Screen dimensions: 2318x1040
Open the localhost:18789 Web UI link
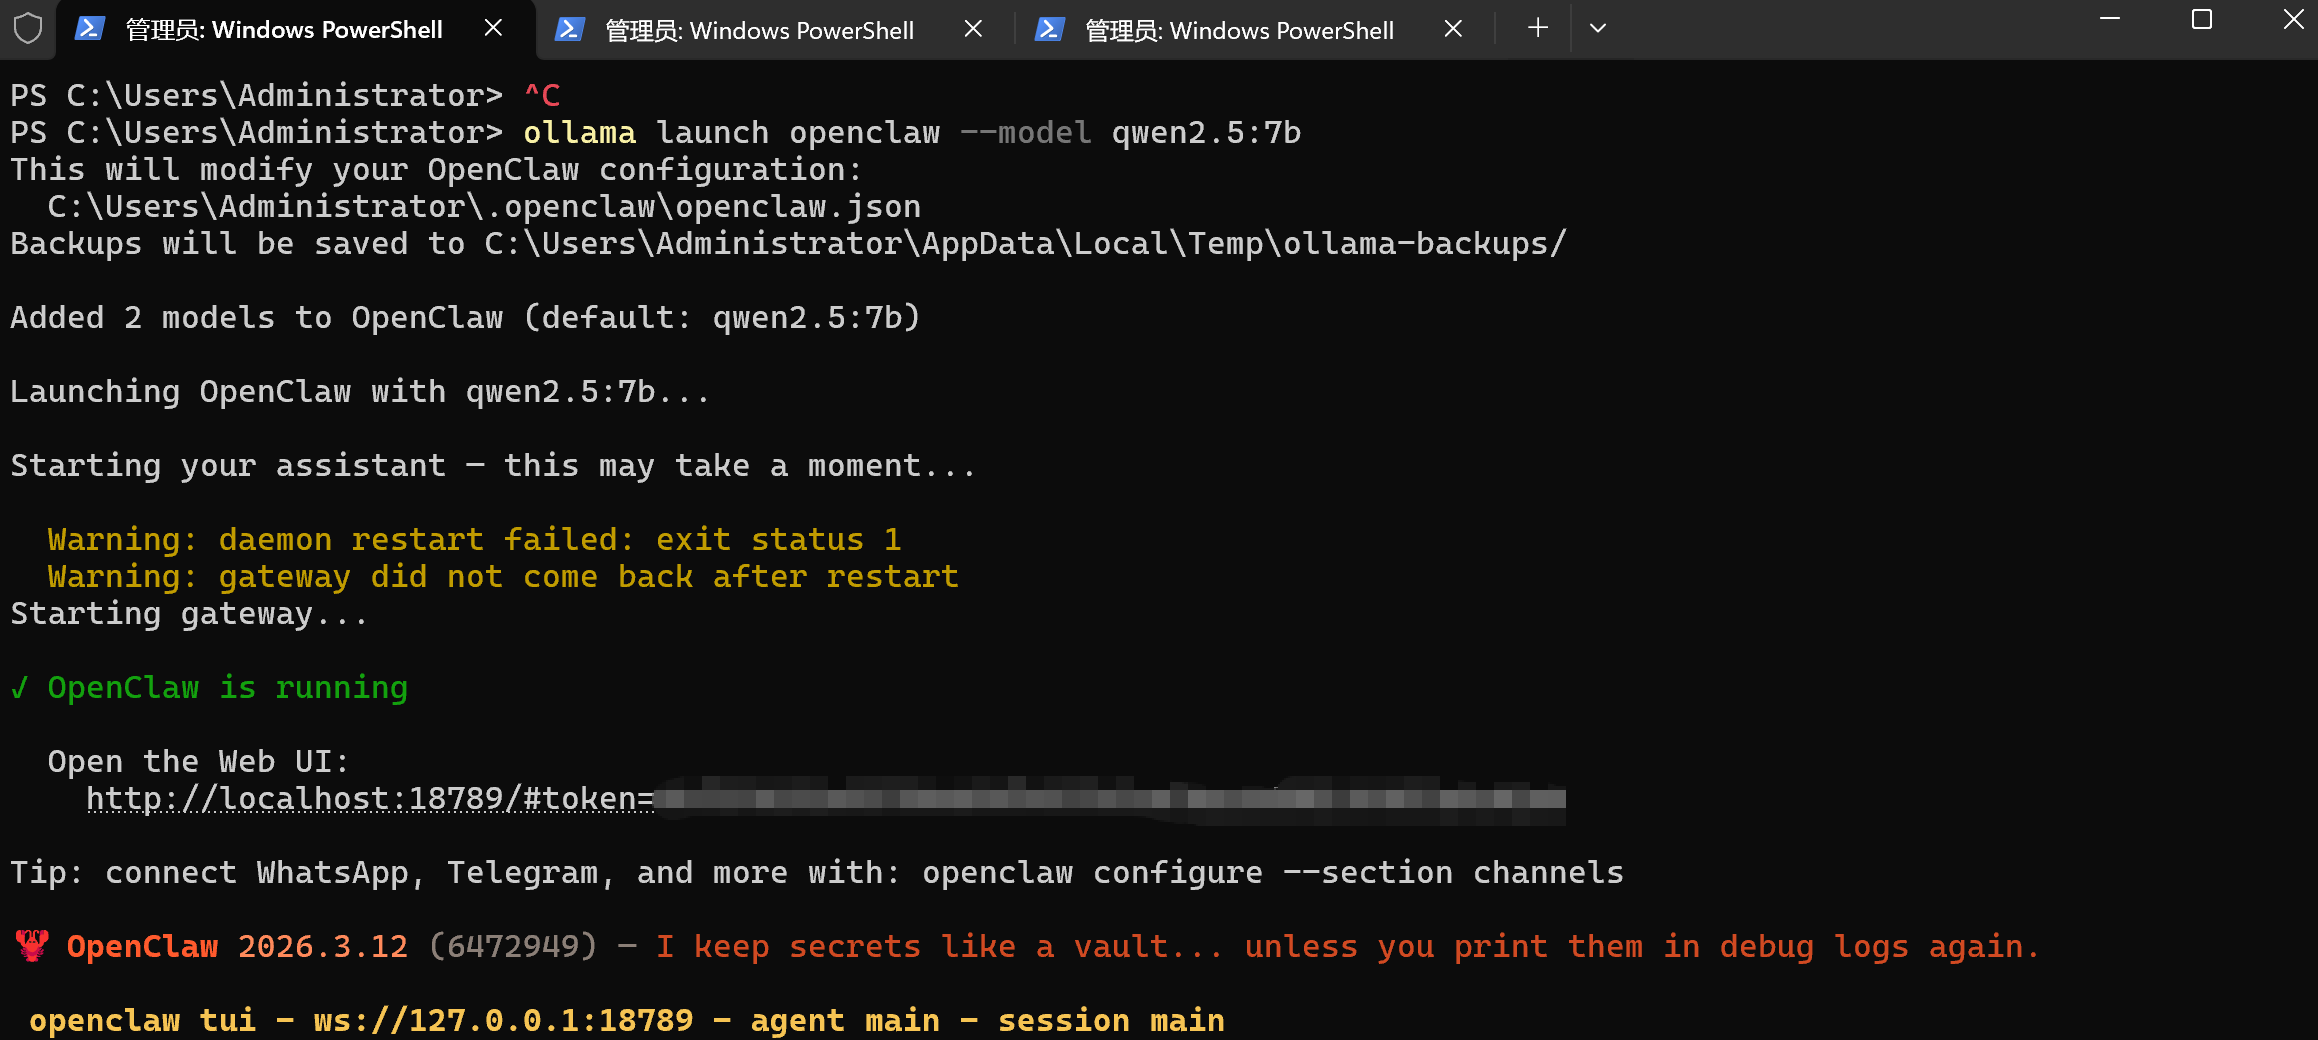click(370, 799)
